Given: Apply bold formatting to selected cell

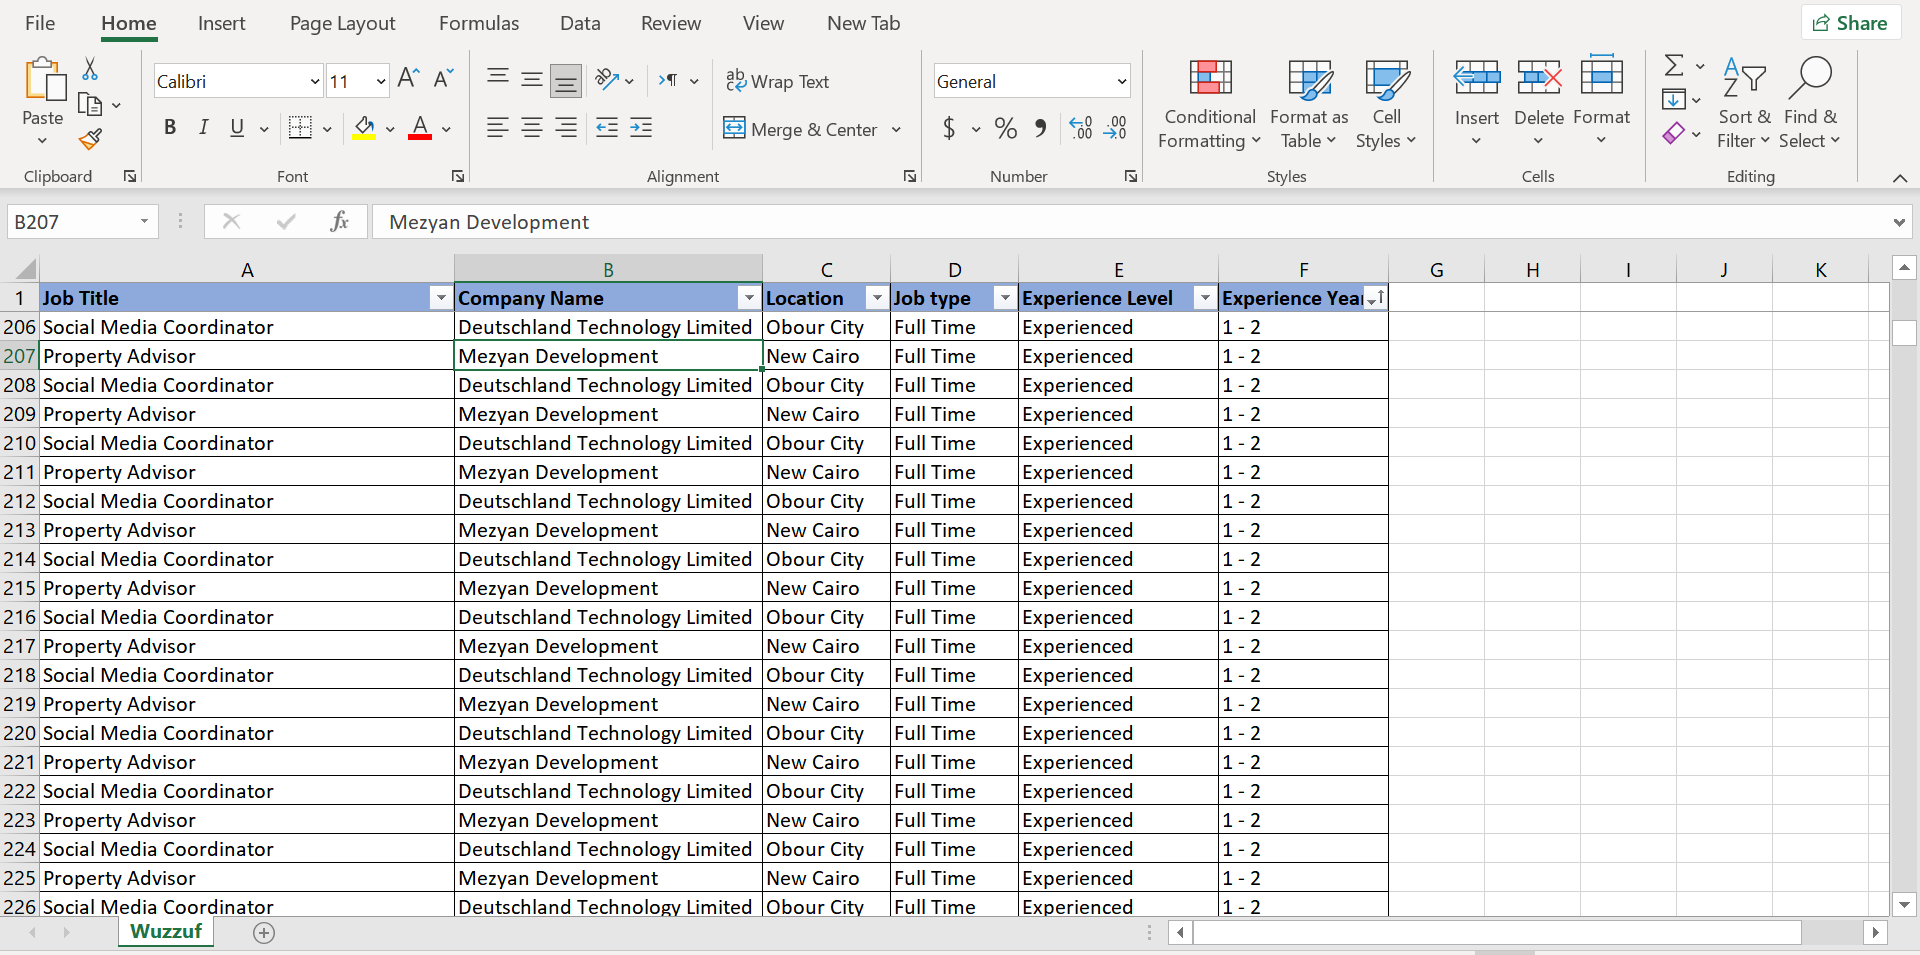Looking at the screenshot, I should pyautogui.click(x=169, y=128).
